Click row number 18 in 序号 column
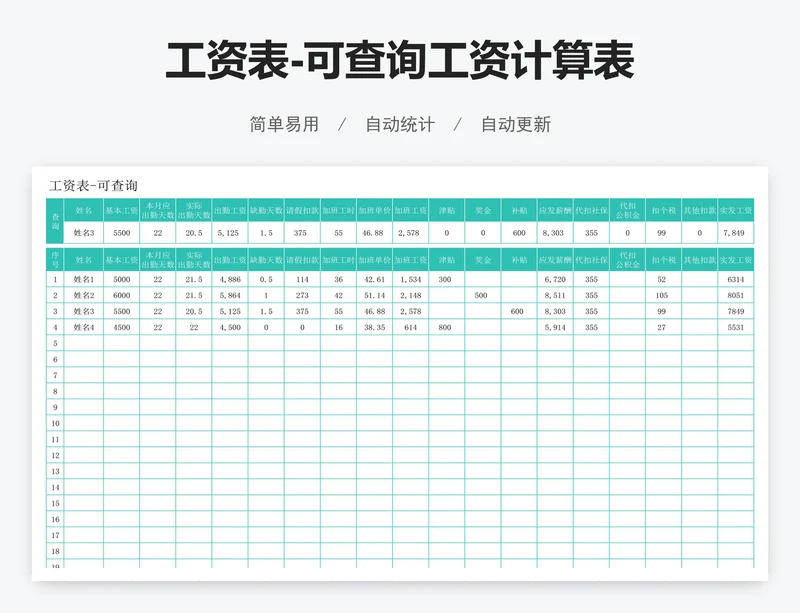800x613 pixels. tap(55, 551)
